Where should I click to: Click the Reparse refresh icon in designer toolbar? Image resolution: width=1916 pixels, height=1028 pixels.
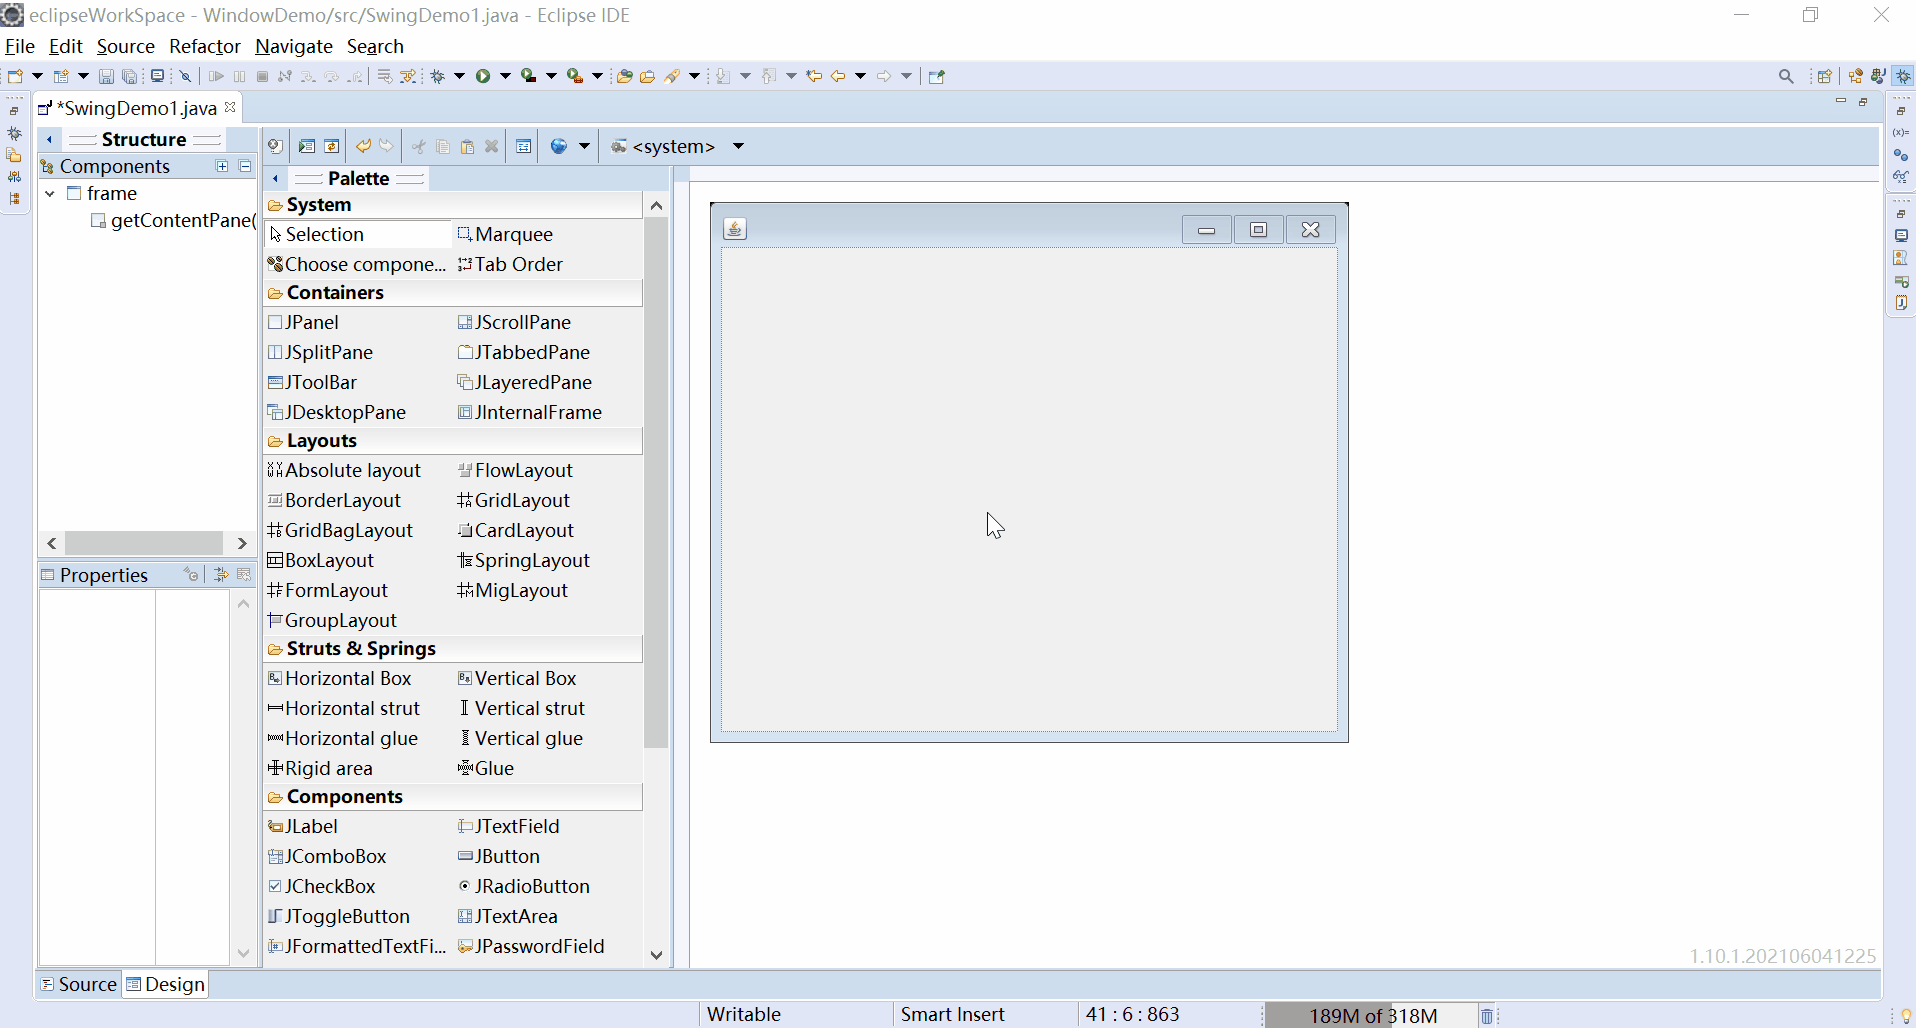332,146
